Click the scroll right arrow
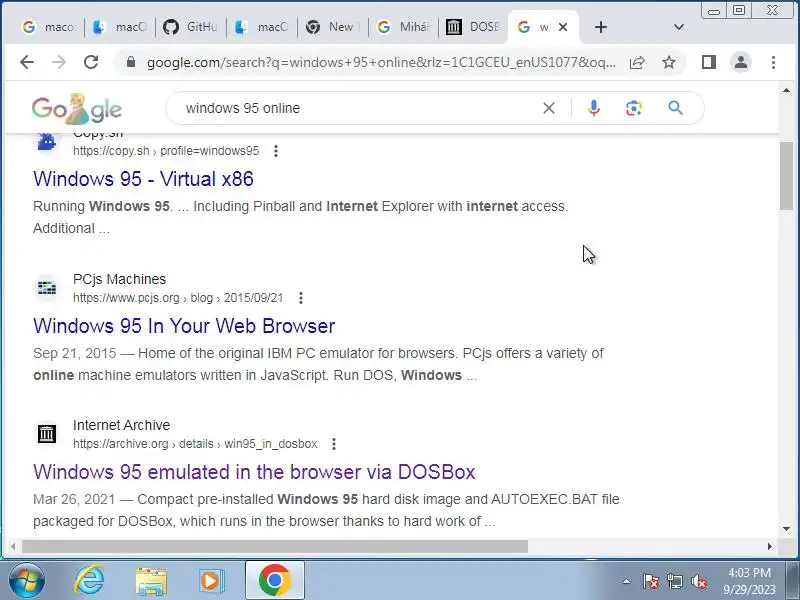Screen dimensions: 800x600 click(769, 546)
